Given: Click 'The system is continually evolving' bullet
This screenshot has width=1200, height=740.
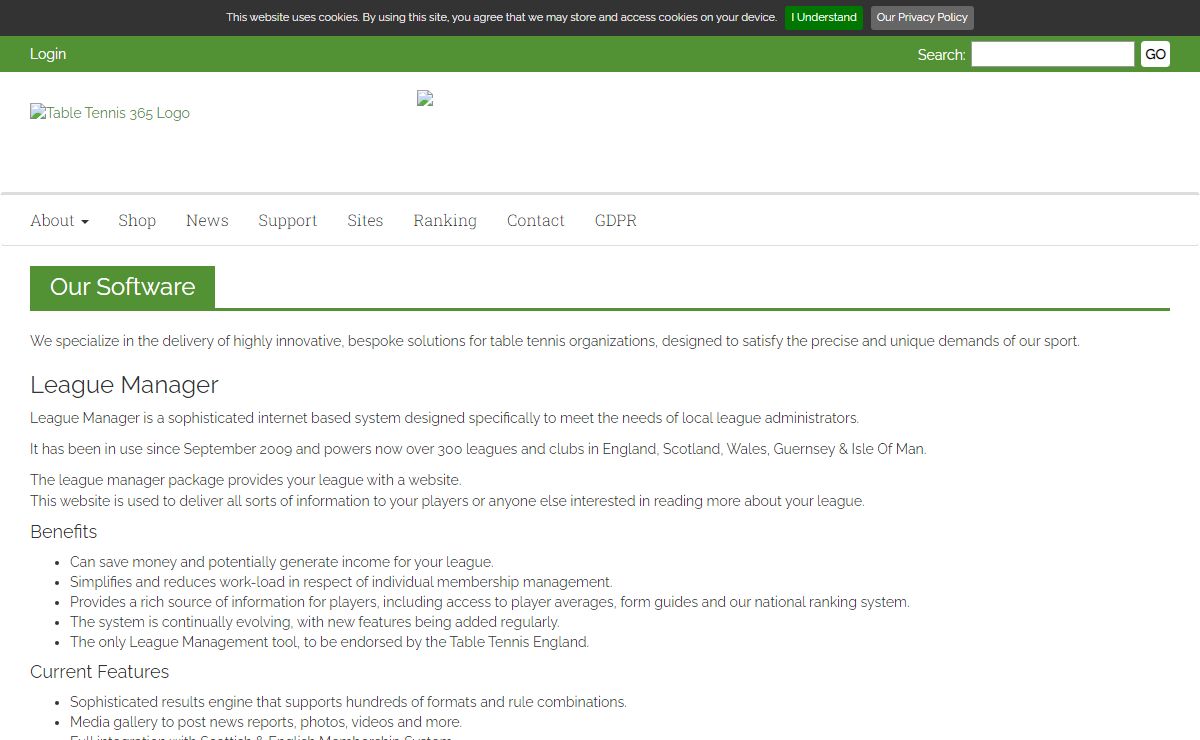Looking at the screenshot, I should [x=315, y=622].
